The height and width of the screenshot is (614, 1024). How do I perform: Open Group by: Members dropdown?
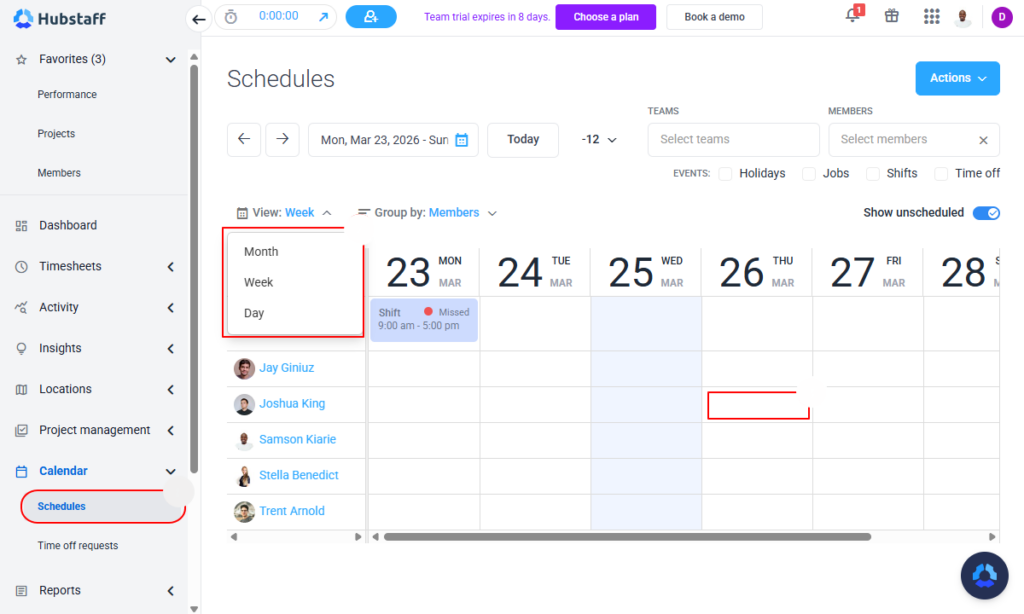[x=427, y=213]
